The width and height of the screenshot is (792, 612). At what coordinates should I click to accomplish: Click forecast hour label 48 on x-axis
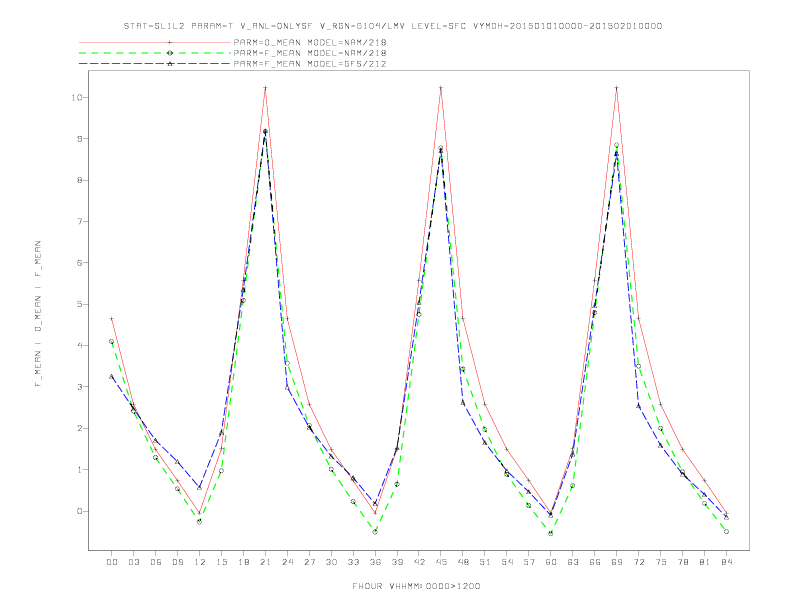click(463, 562)
